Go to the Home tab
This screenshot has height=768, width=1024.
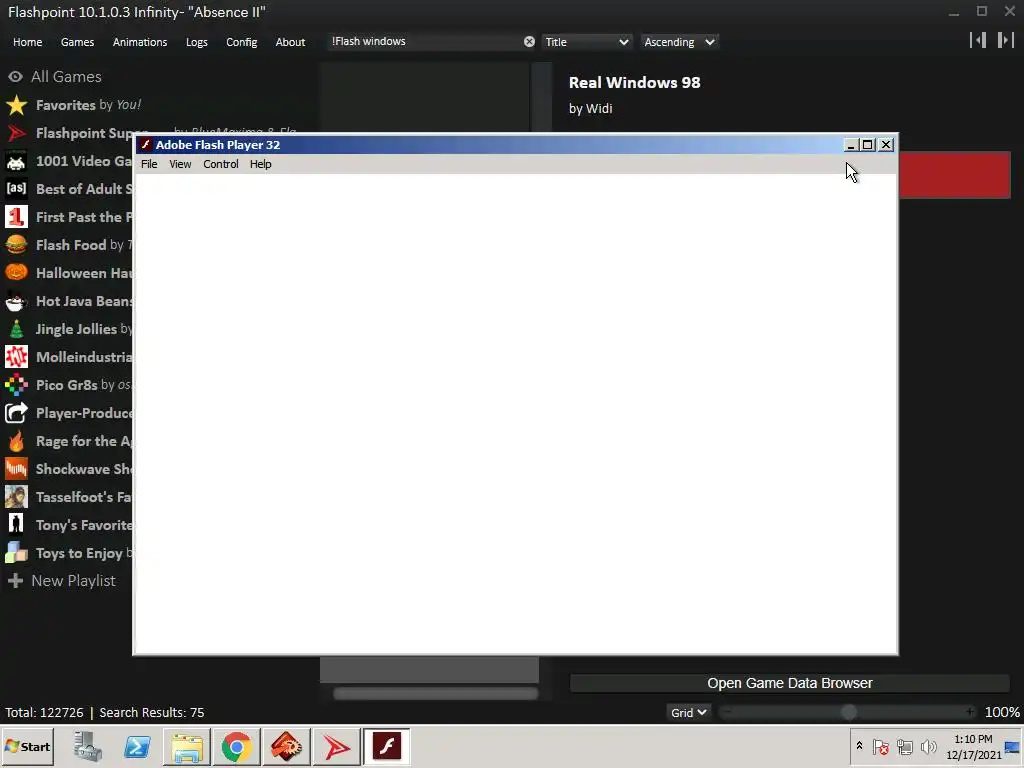pyautogui.click(x=27, y=42)
